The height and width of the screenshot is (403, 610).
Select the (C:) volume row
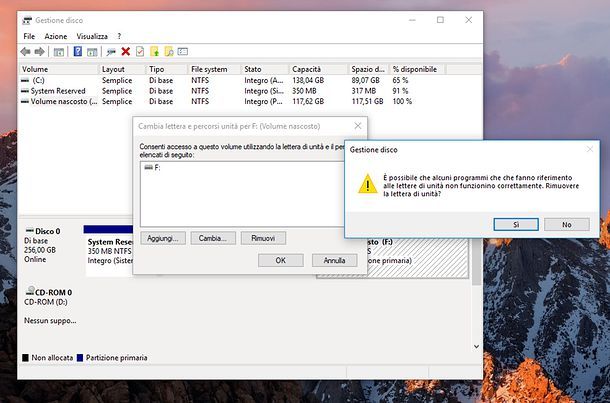(233, 81)
